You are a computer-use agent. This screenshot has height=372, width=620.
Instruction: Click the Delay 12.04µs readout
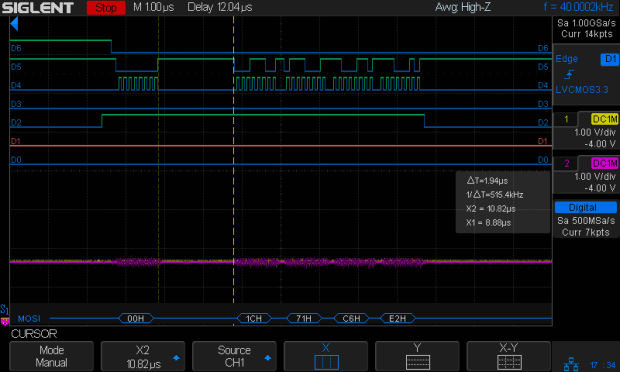pyautogui.click(x=220, y=8)
